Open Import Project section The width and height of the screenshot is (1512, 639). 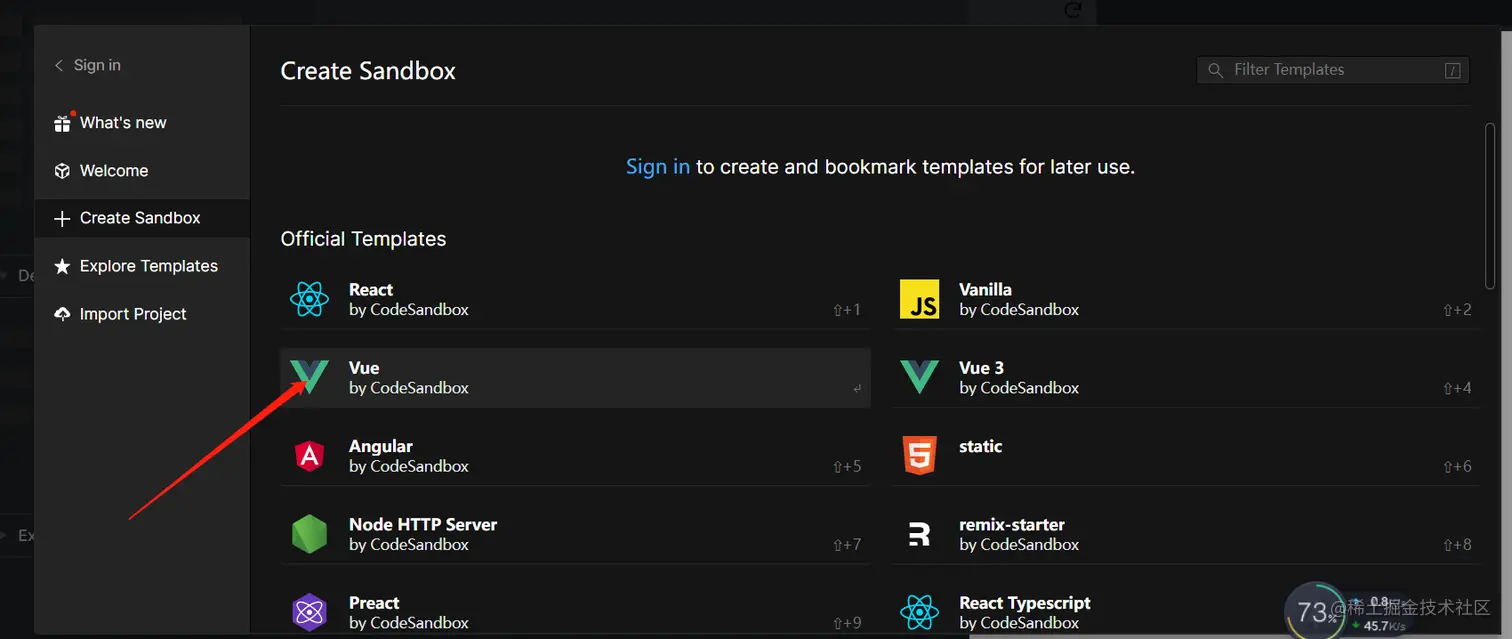[141, 314]
